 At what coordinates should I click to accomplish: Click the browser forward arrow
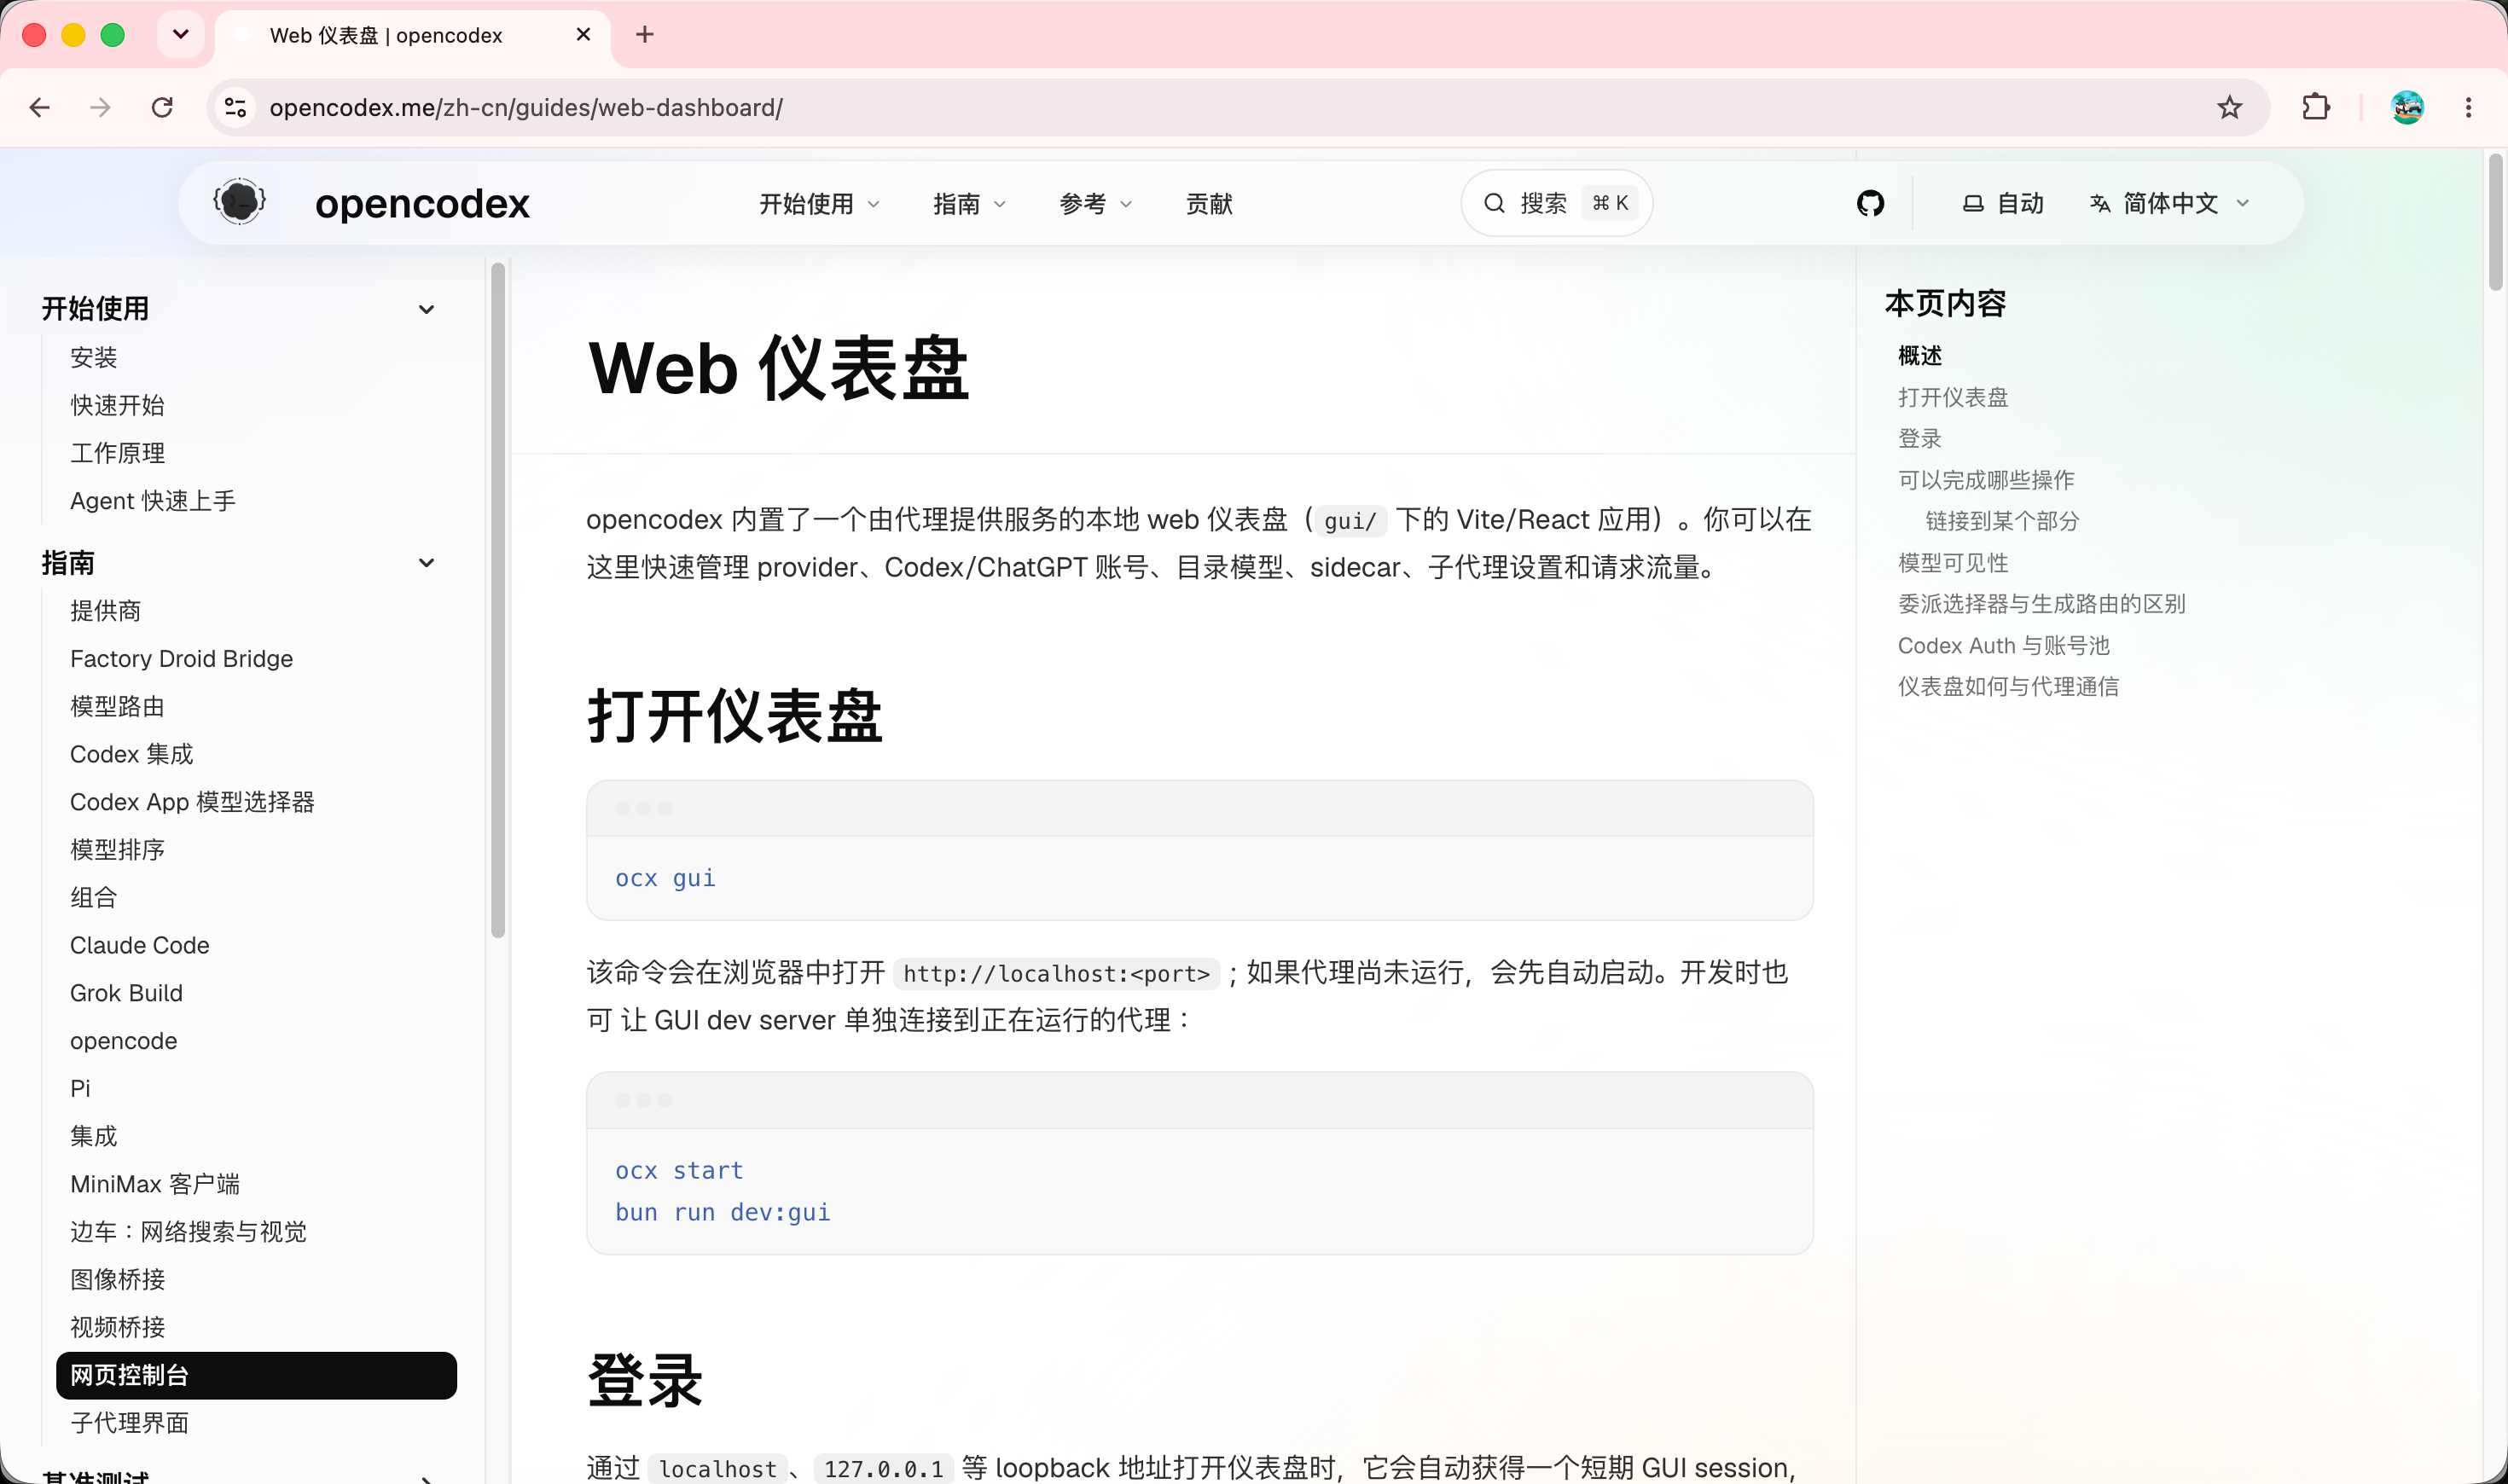coord(100,107)
